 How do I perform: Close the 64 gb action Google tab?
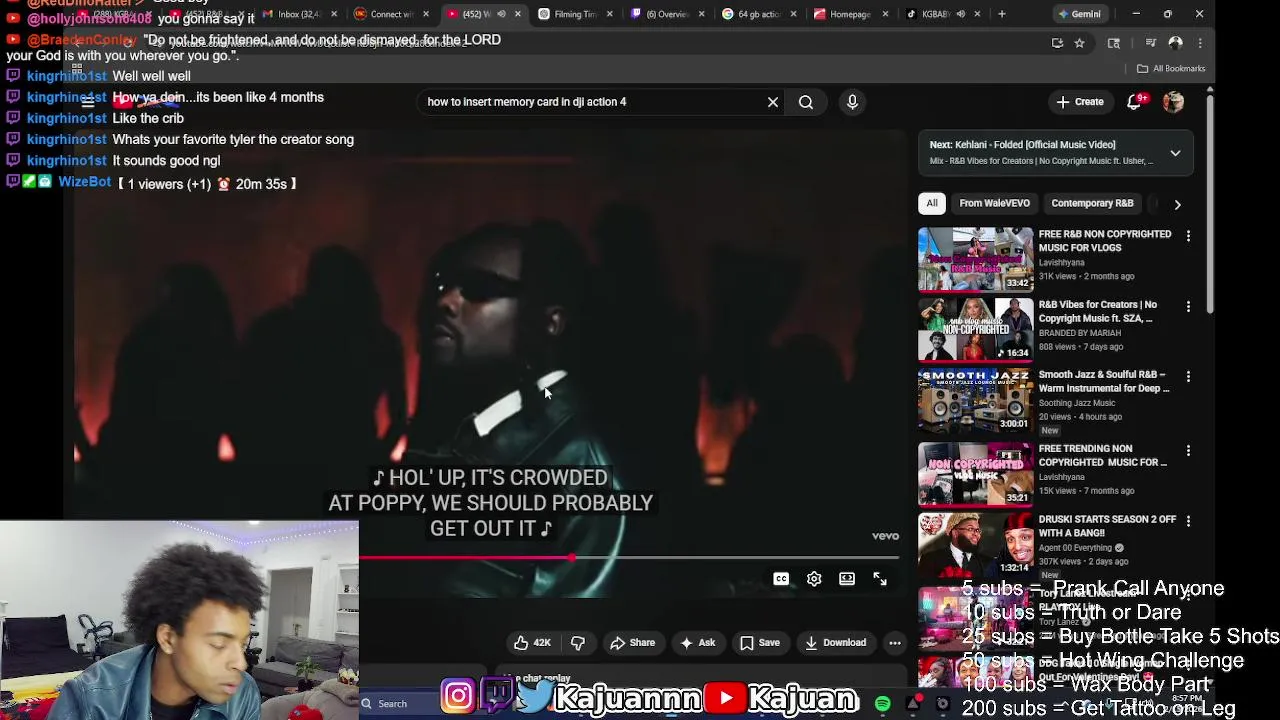[x=793, y=14]
